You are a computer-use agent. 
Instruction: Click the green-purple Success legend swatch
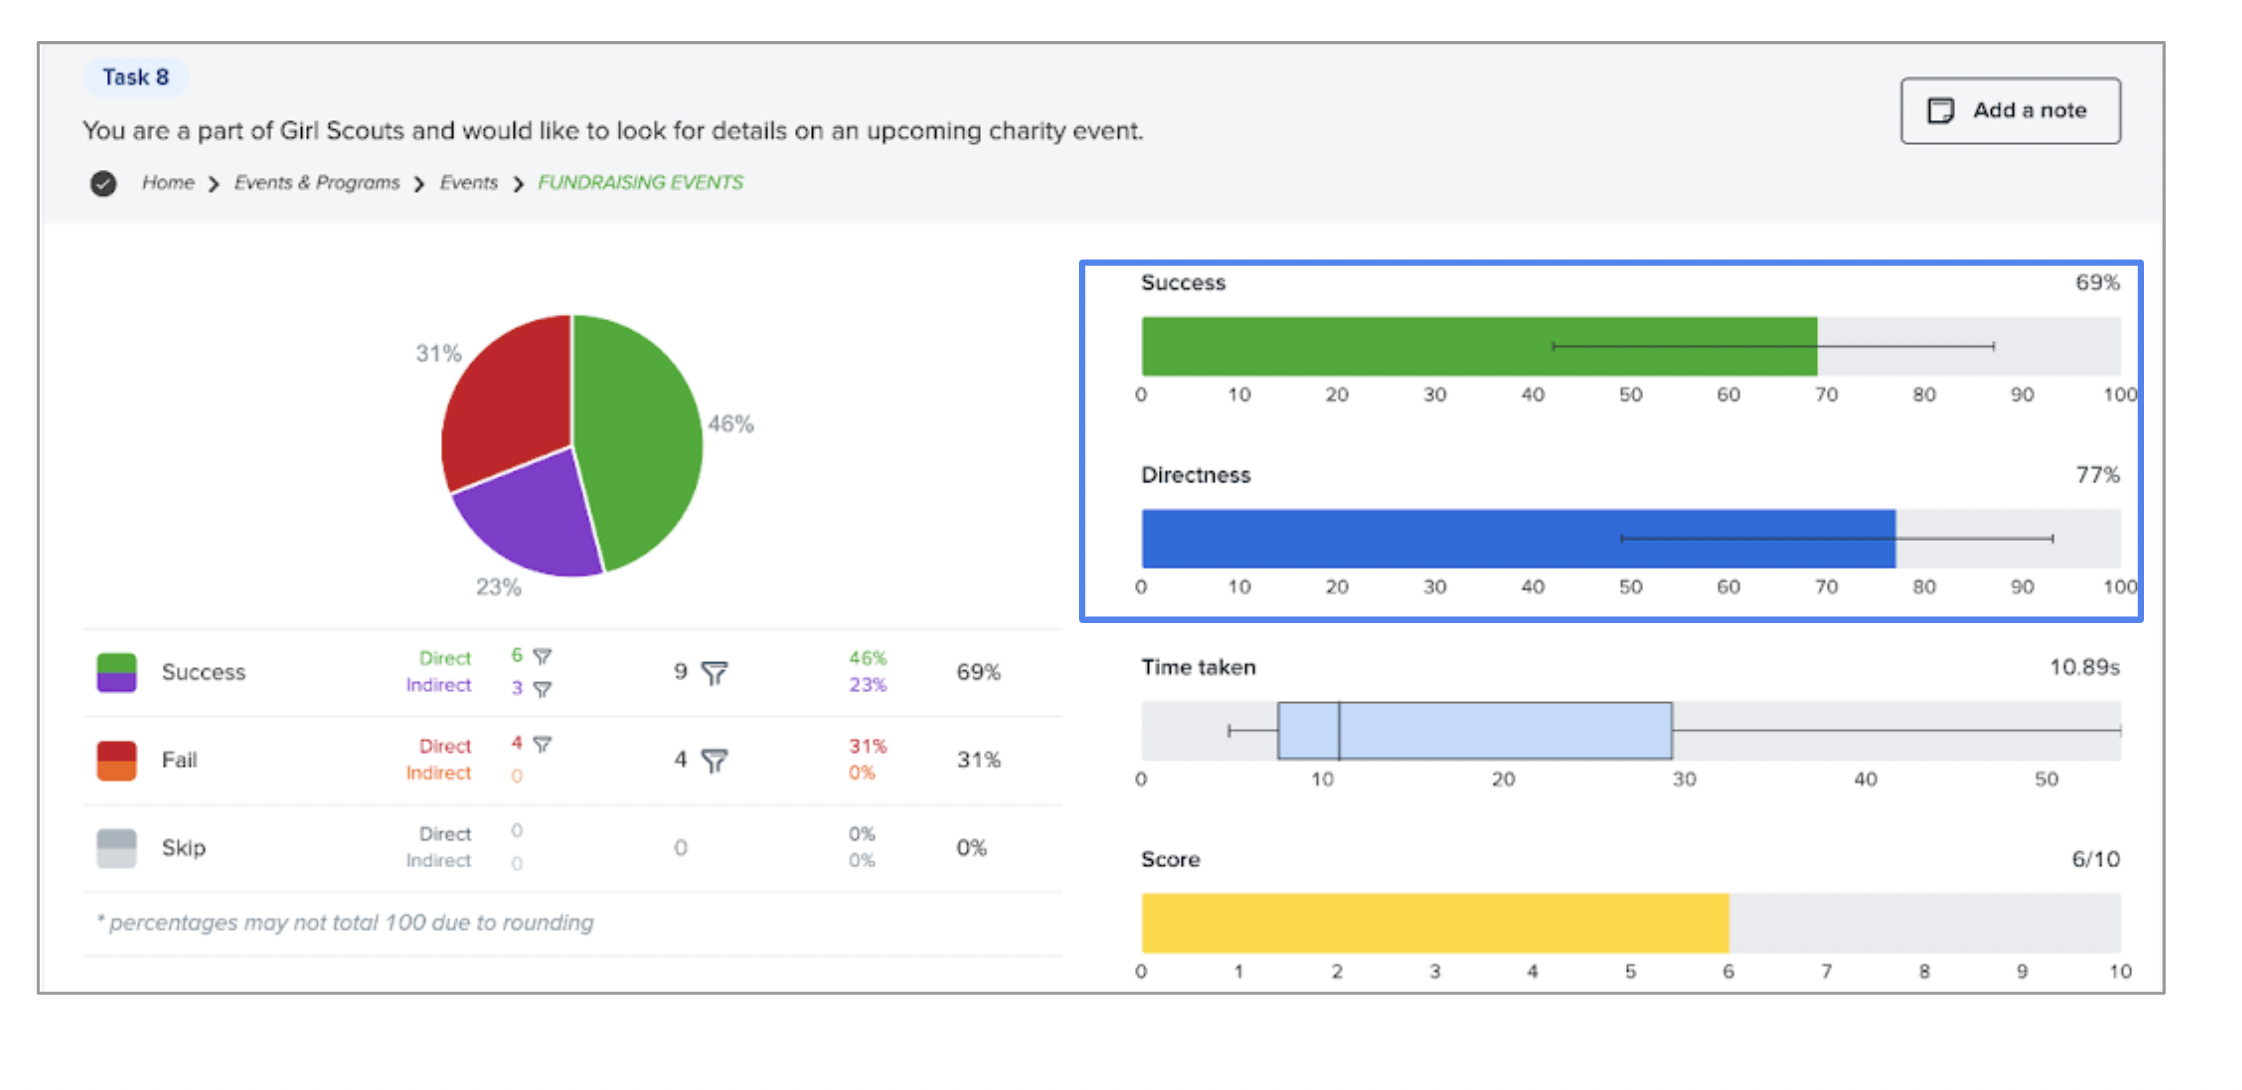tap(117, 672)
